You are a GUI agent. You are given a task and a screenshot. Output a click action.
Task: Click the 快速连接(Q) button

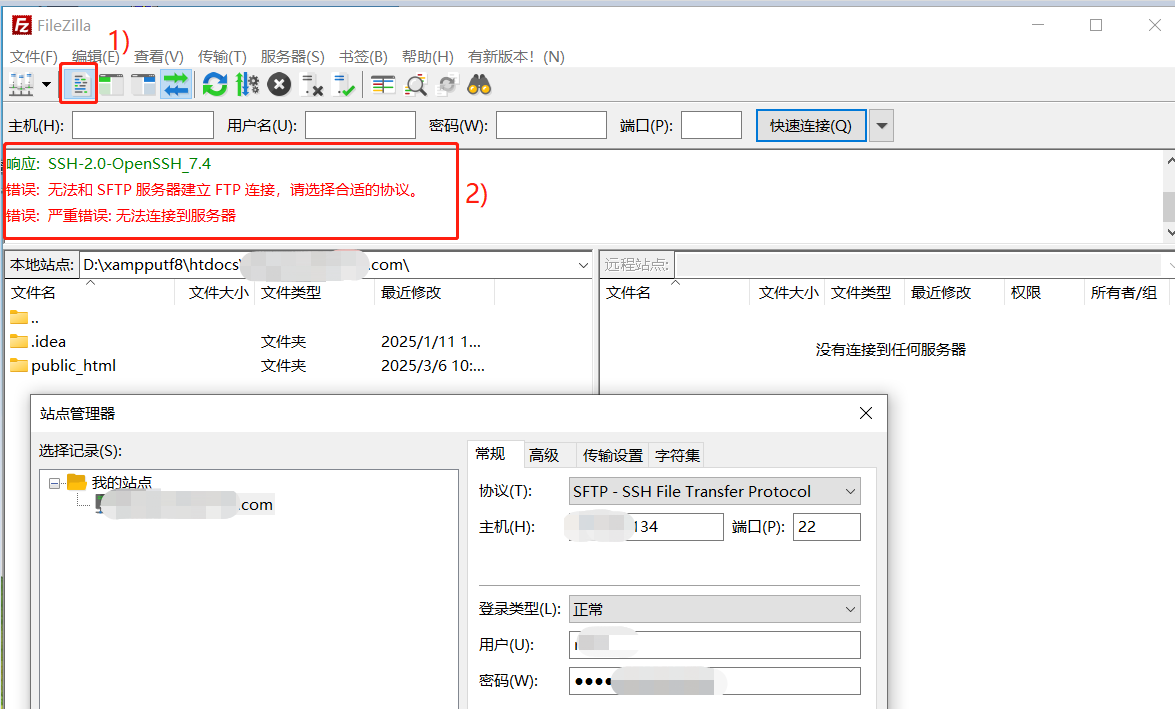tap(811, 125)
